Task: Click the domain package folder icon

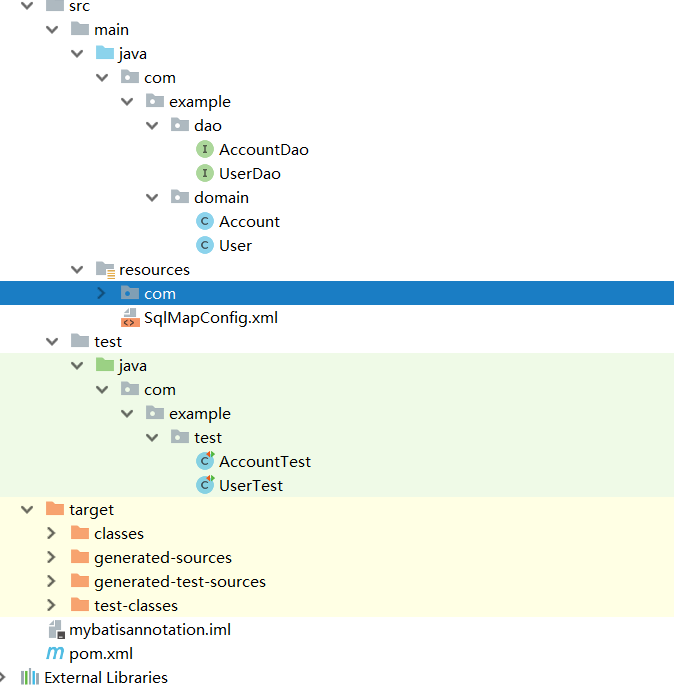Action: (x=180, y=196)
